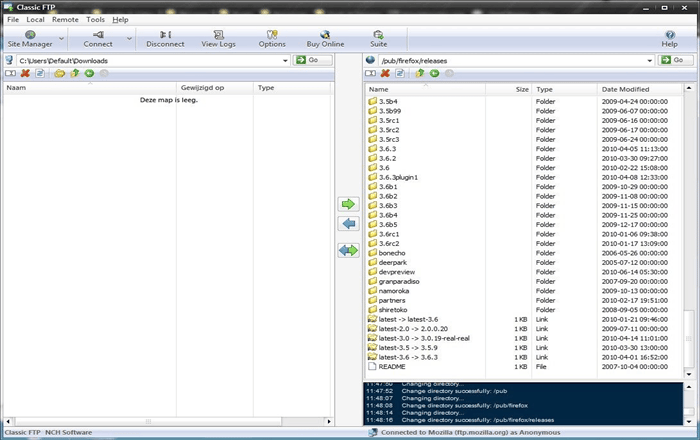Open the Tools menu
Viewport: 700px width, 440px height.
coord(96,20)
